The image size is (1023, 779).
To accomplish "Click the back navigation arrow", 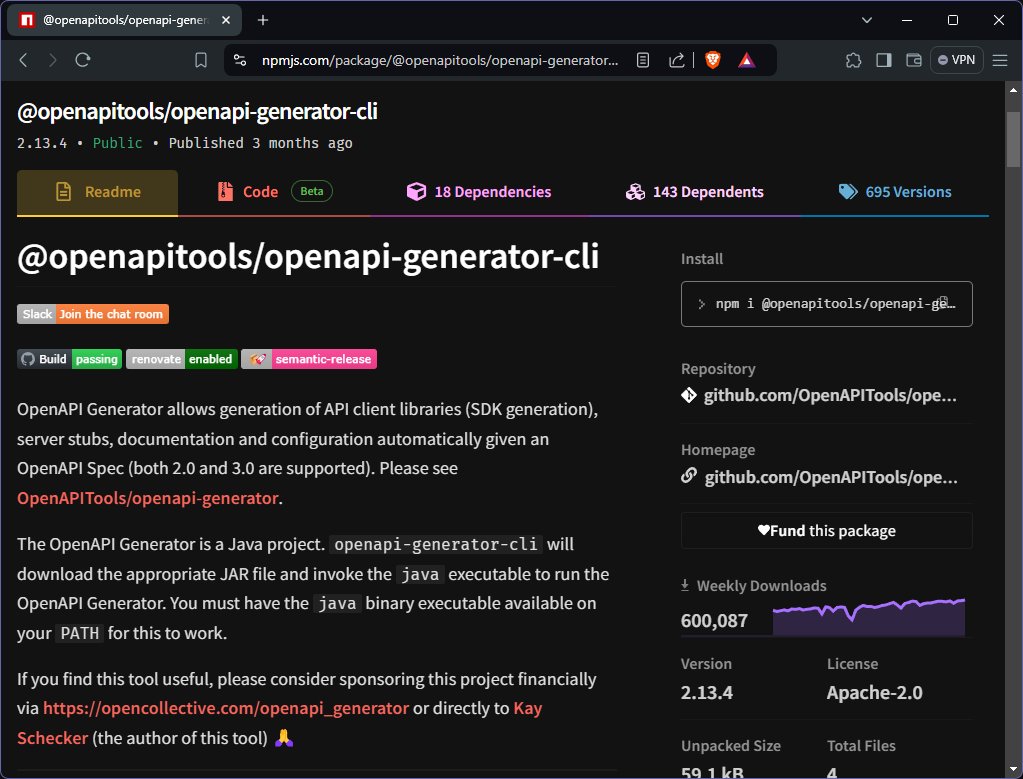I will [23, 60].
